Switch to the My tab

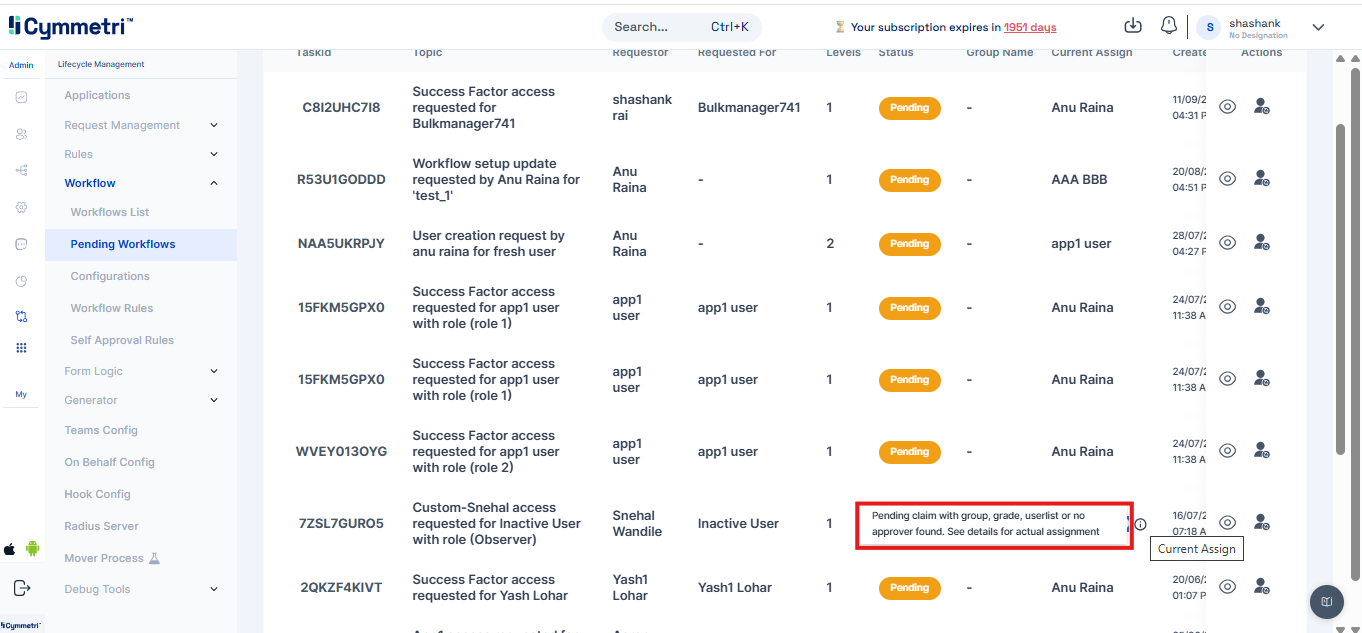(21, 394)
